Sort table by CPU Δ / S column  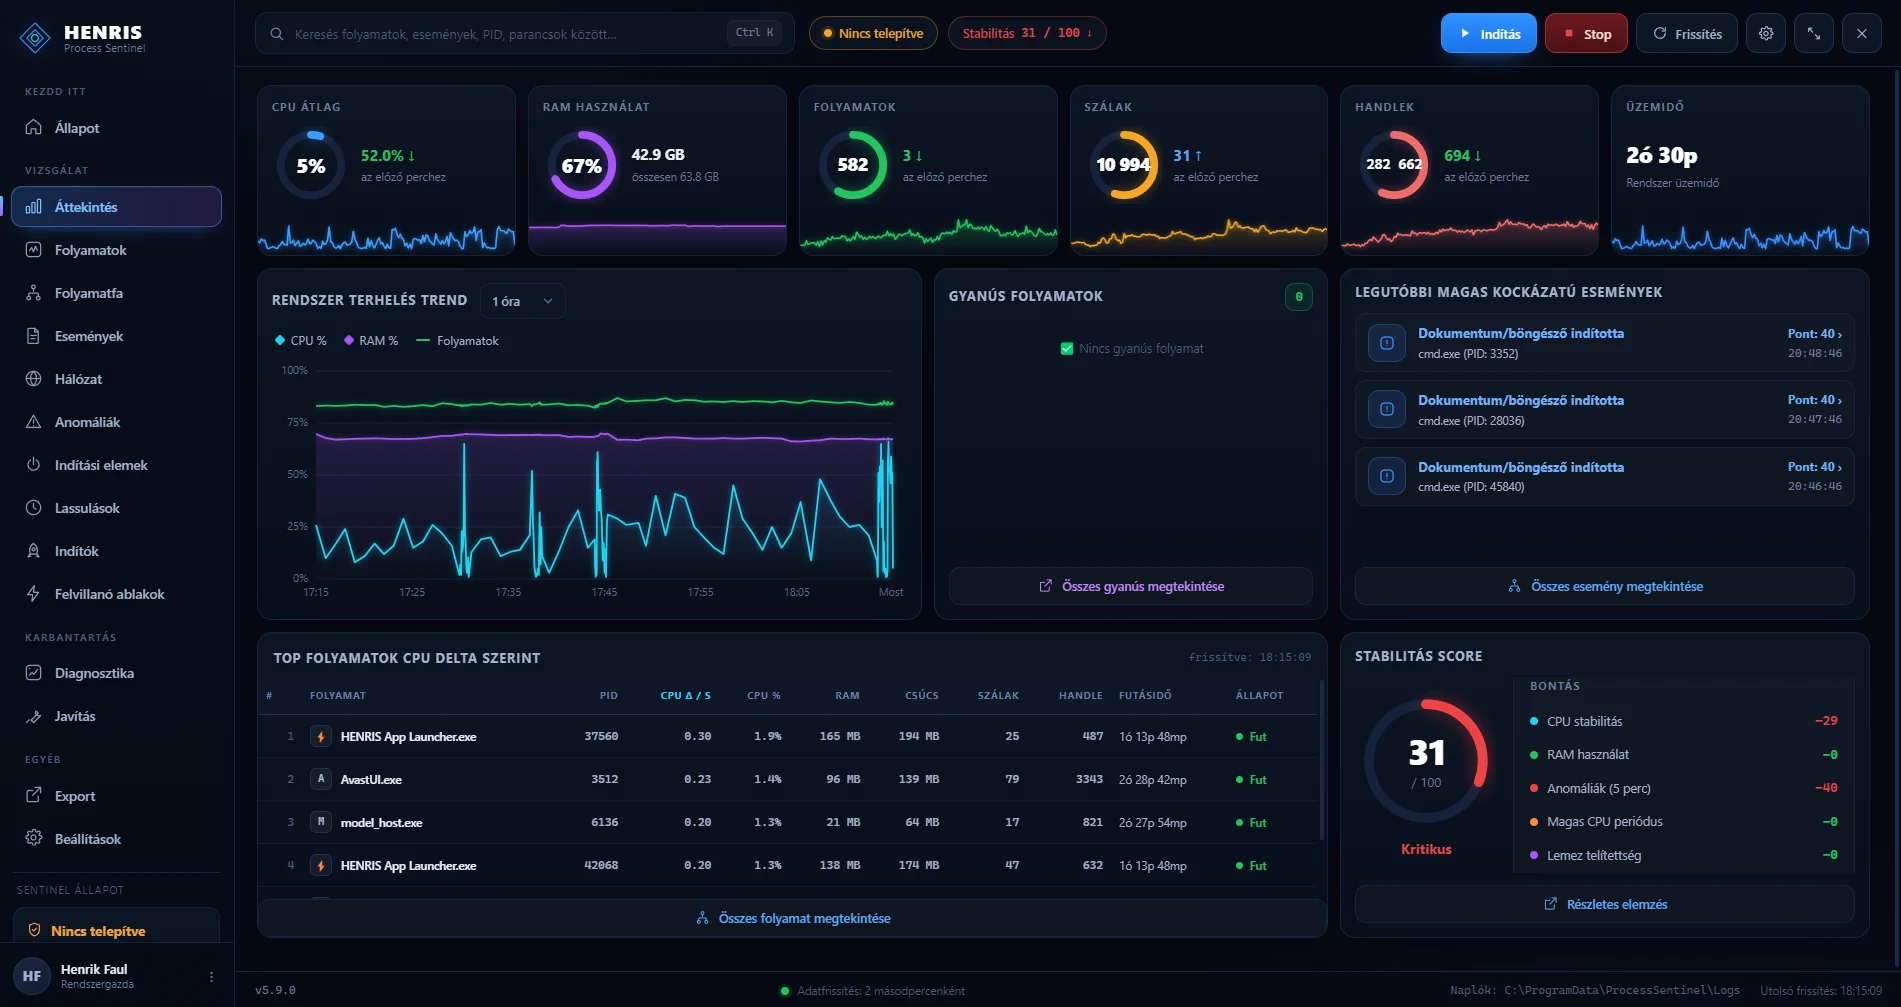686,695
